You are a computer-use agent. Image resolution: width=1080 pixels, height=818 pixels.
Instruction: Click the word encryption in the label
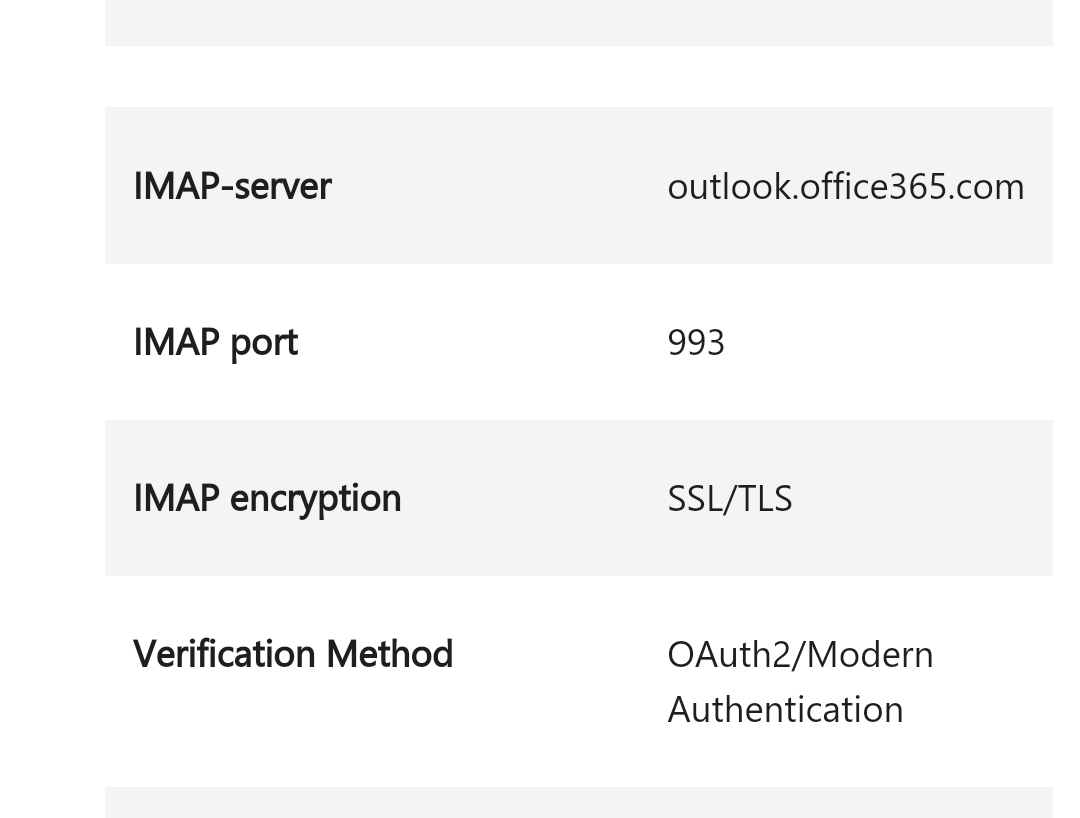[315, 498]
